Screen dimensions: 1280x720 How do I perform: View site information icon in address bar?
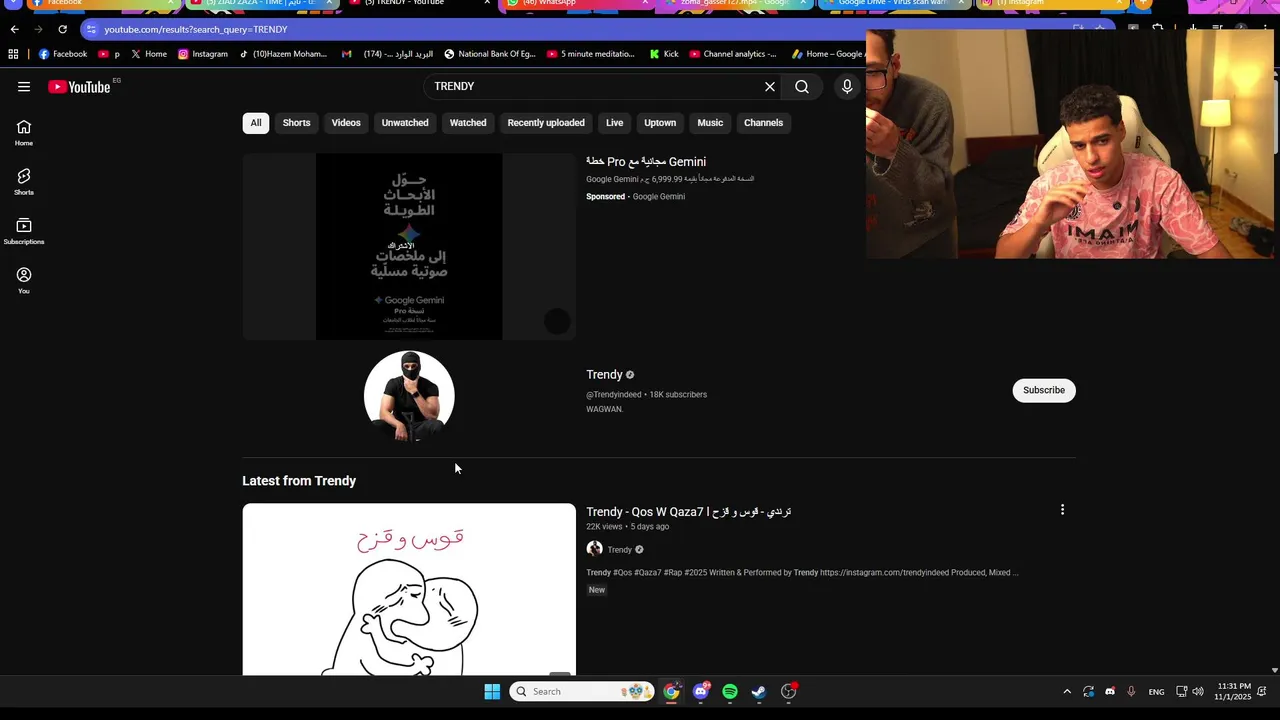(91, 30)
